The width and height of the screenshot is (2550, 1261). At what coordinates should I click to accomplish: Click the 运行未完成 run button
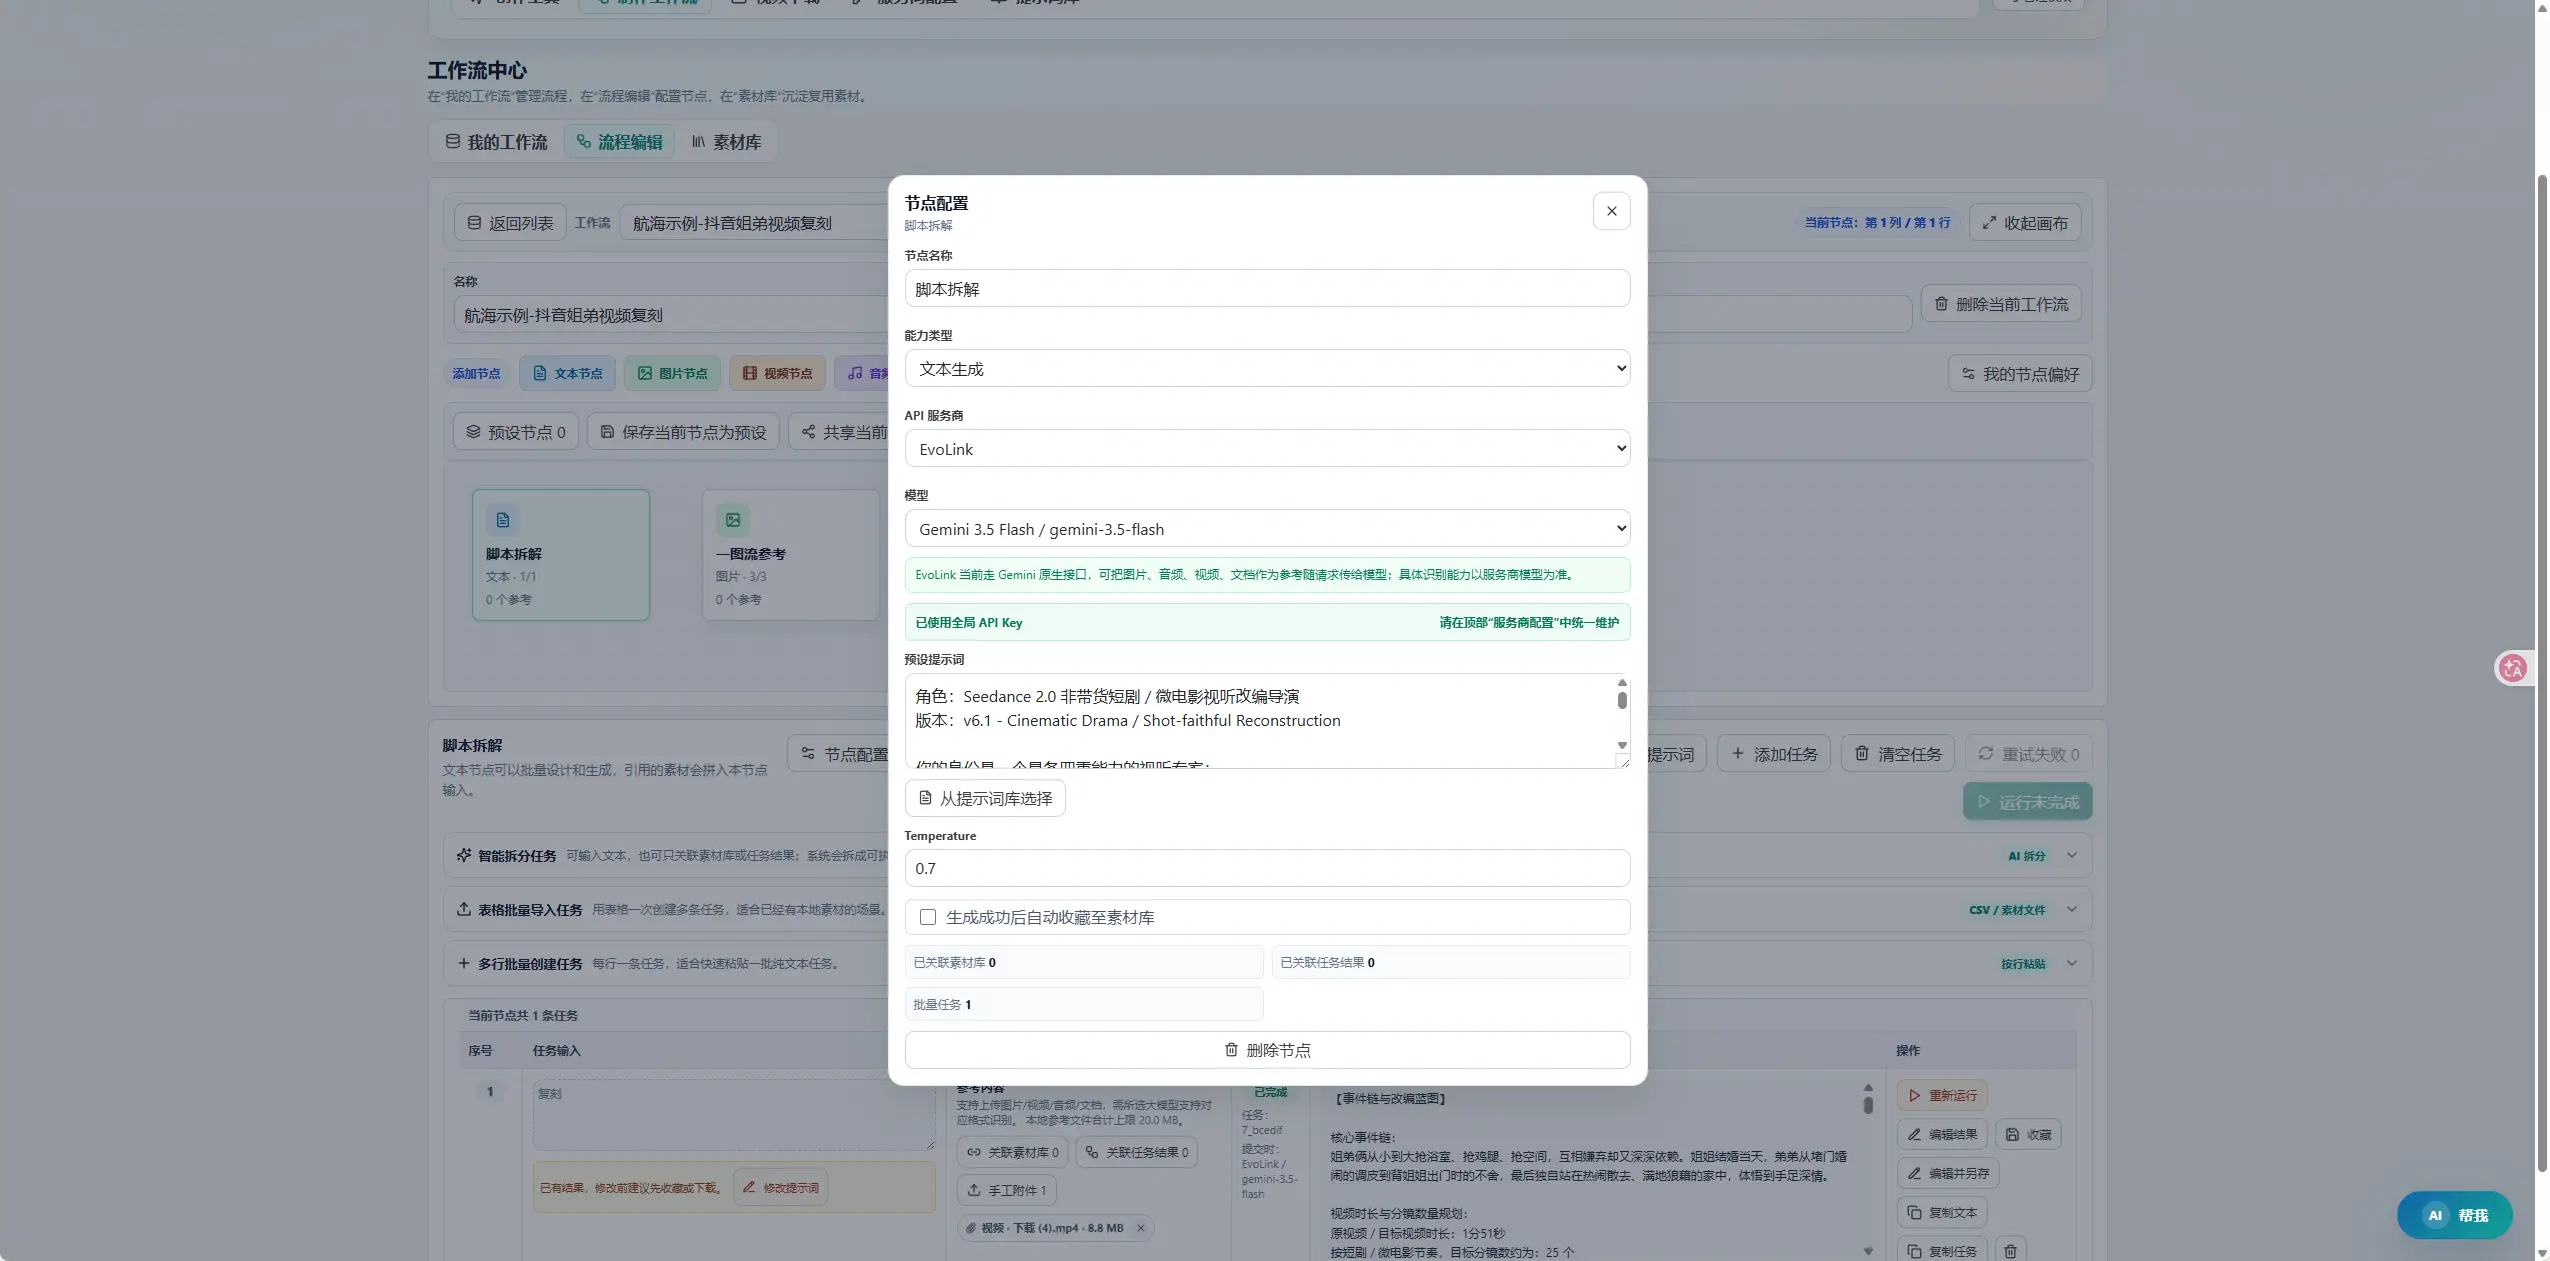[2028, 802]
